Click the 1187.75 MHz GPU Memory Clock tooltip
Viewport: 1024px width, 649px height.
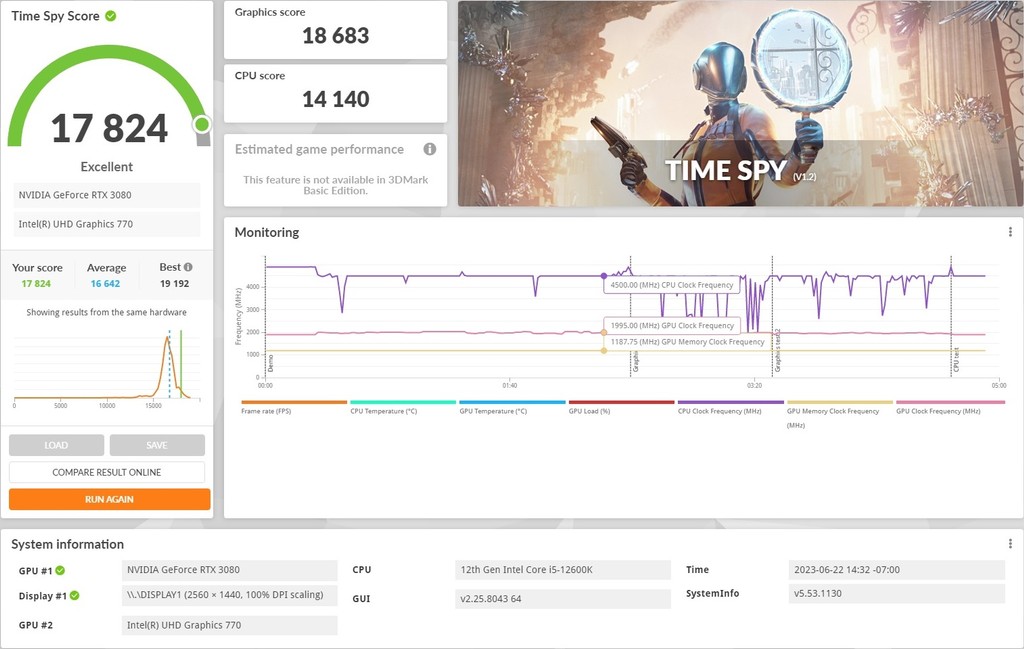point(687,341)
